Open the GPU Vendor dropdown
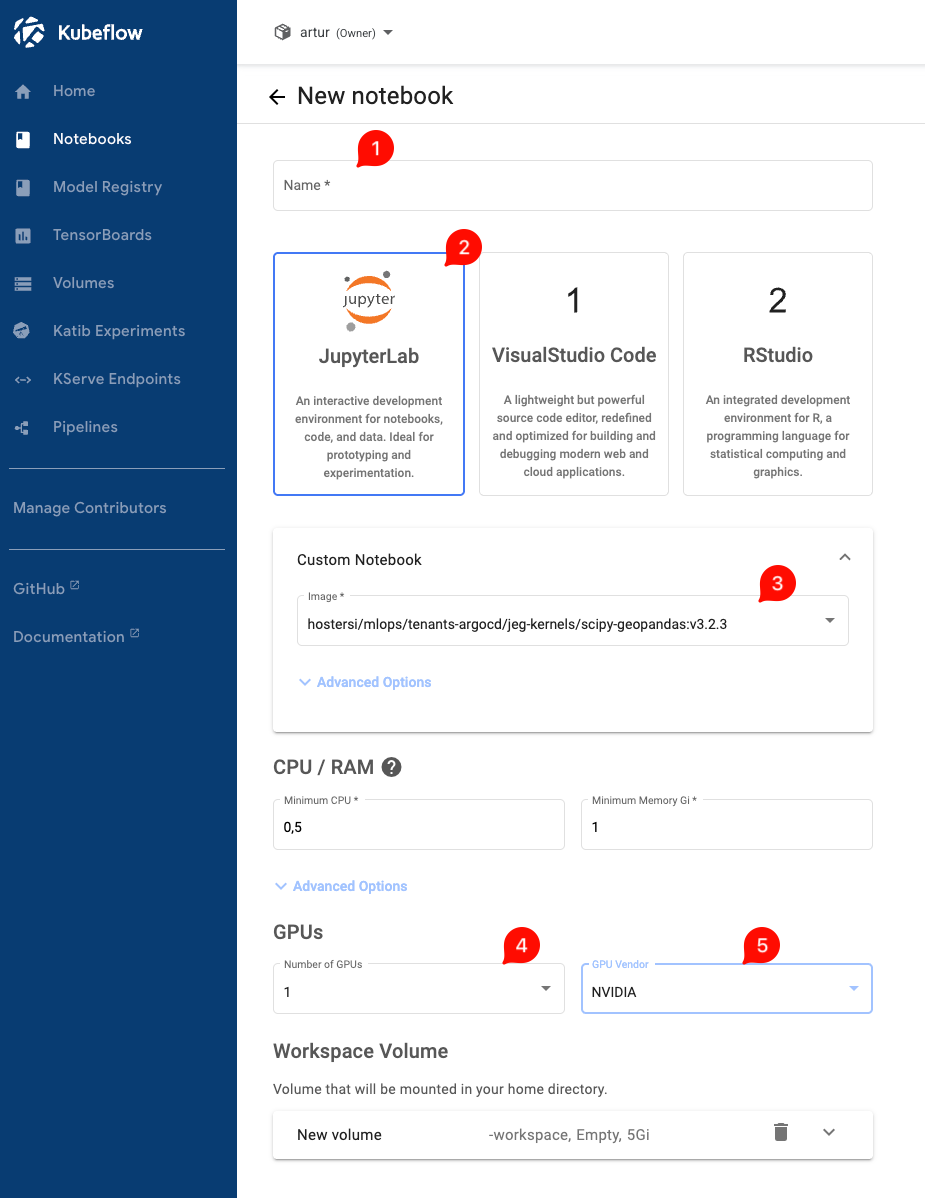 (x=726, y=989)
